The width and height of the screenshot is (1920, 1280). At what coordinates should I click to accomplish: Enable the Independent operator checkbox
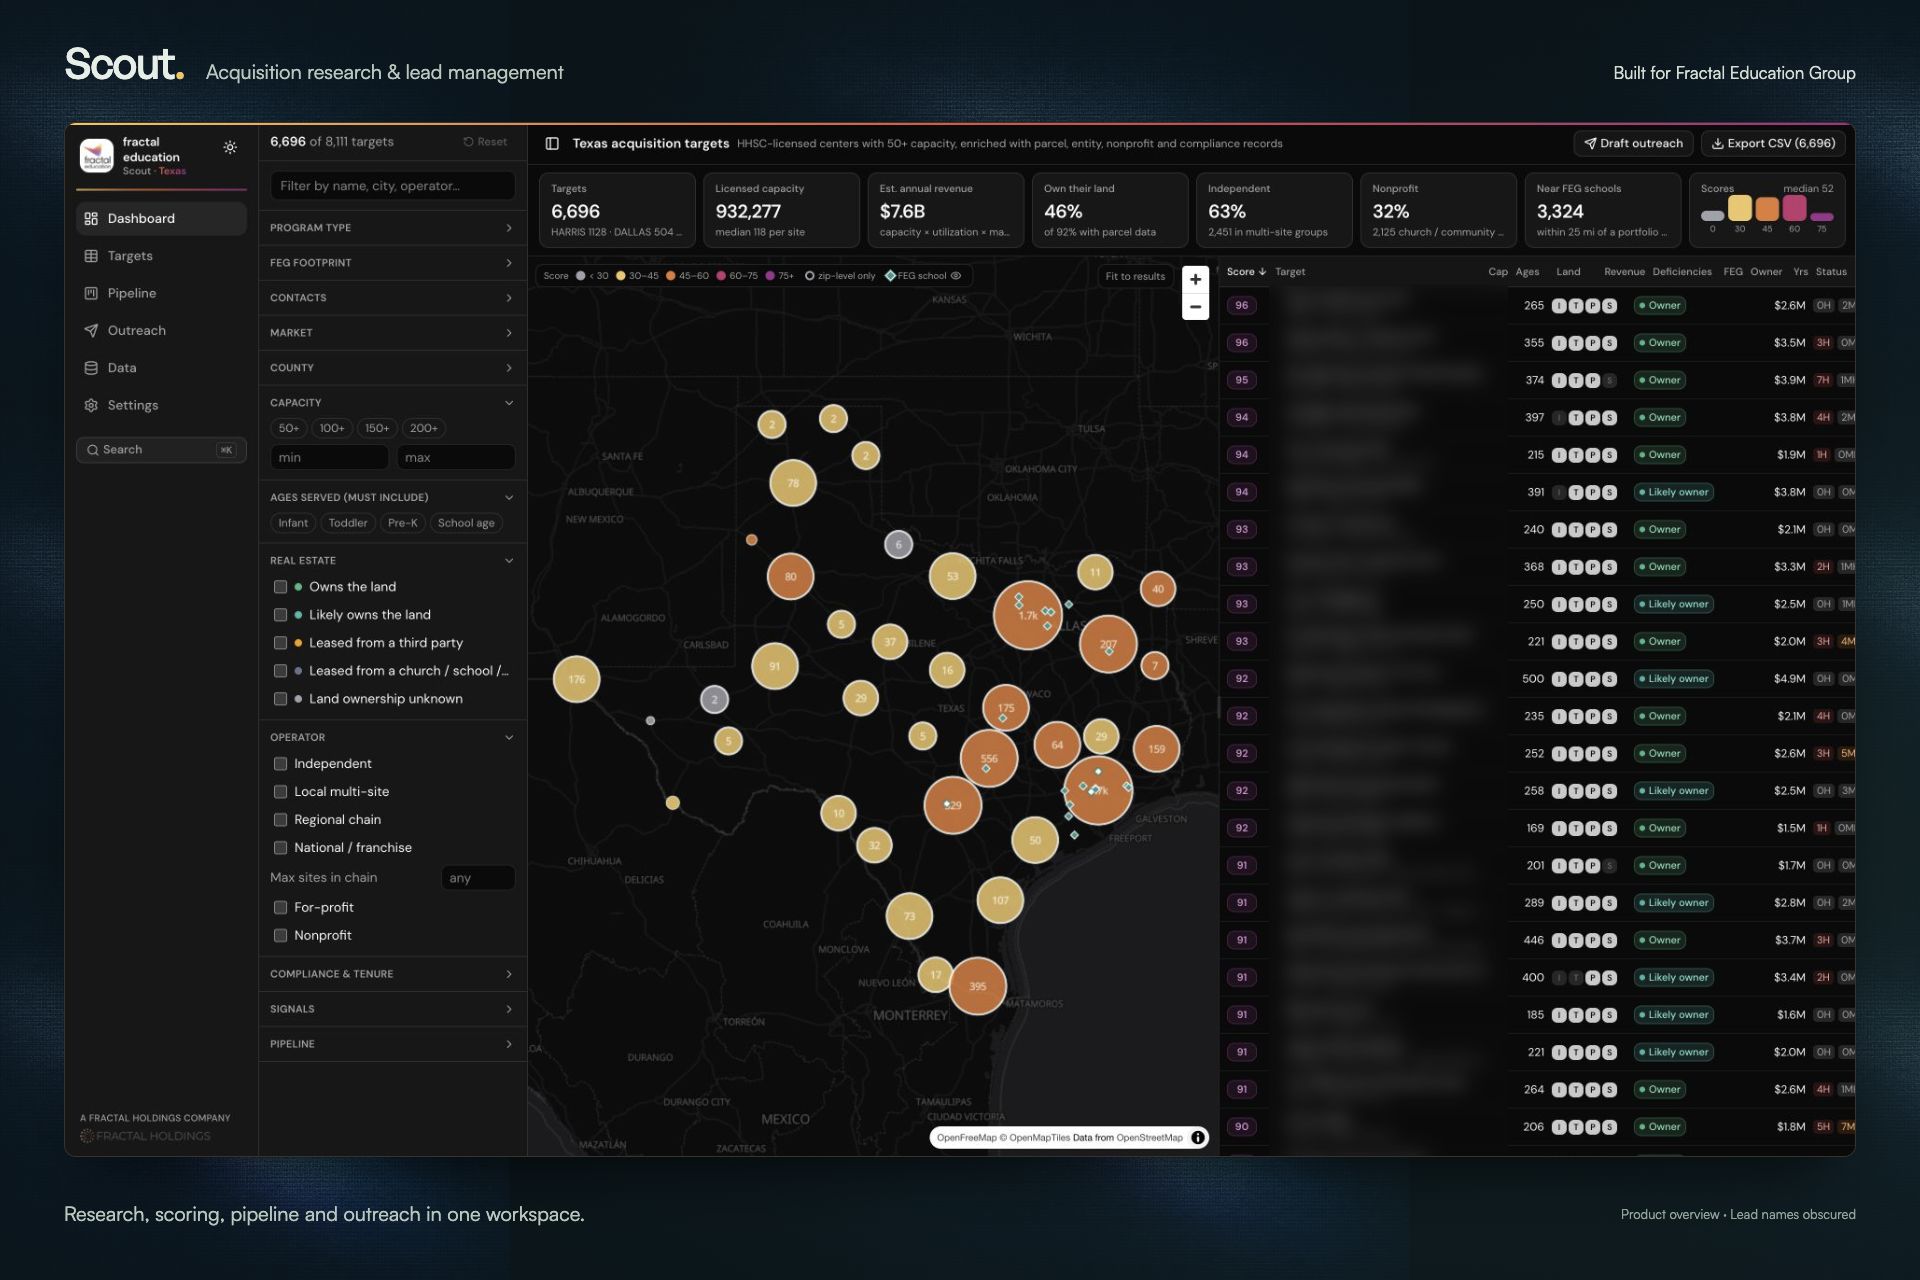coord(281,764)
